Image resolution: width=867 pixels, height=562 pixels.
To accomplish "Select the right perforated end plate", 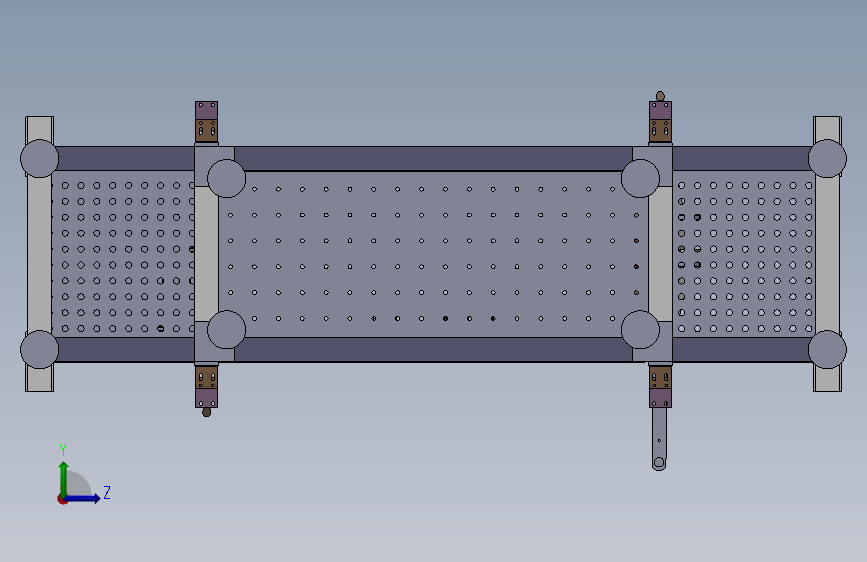I will (744, 254).
